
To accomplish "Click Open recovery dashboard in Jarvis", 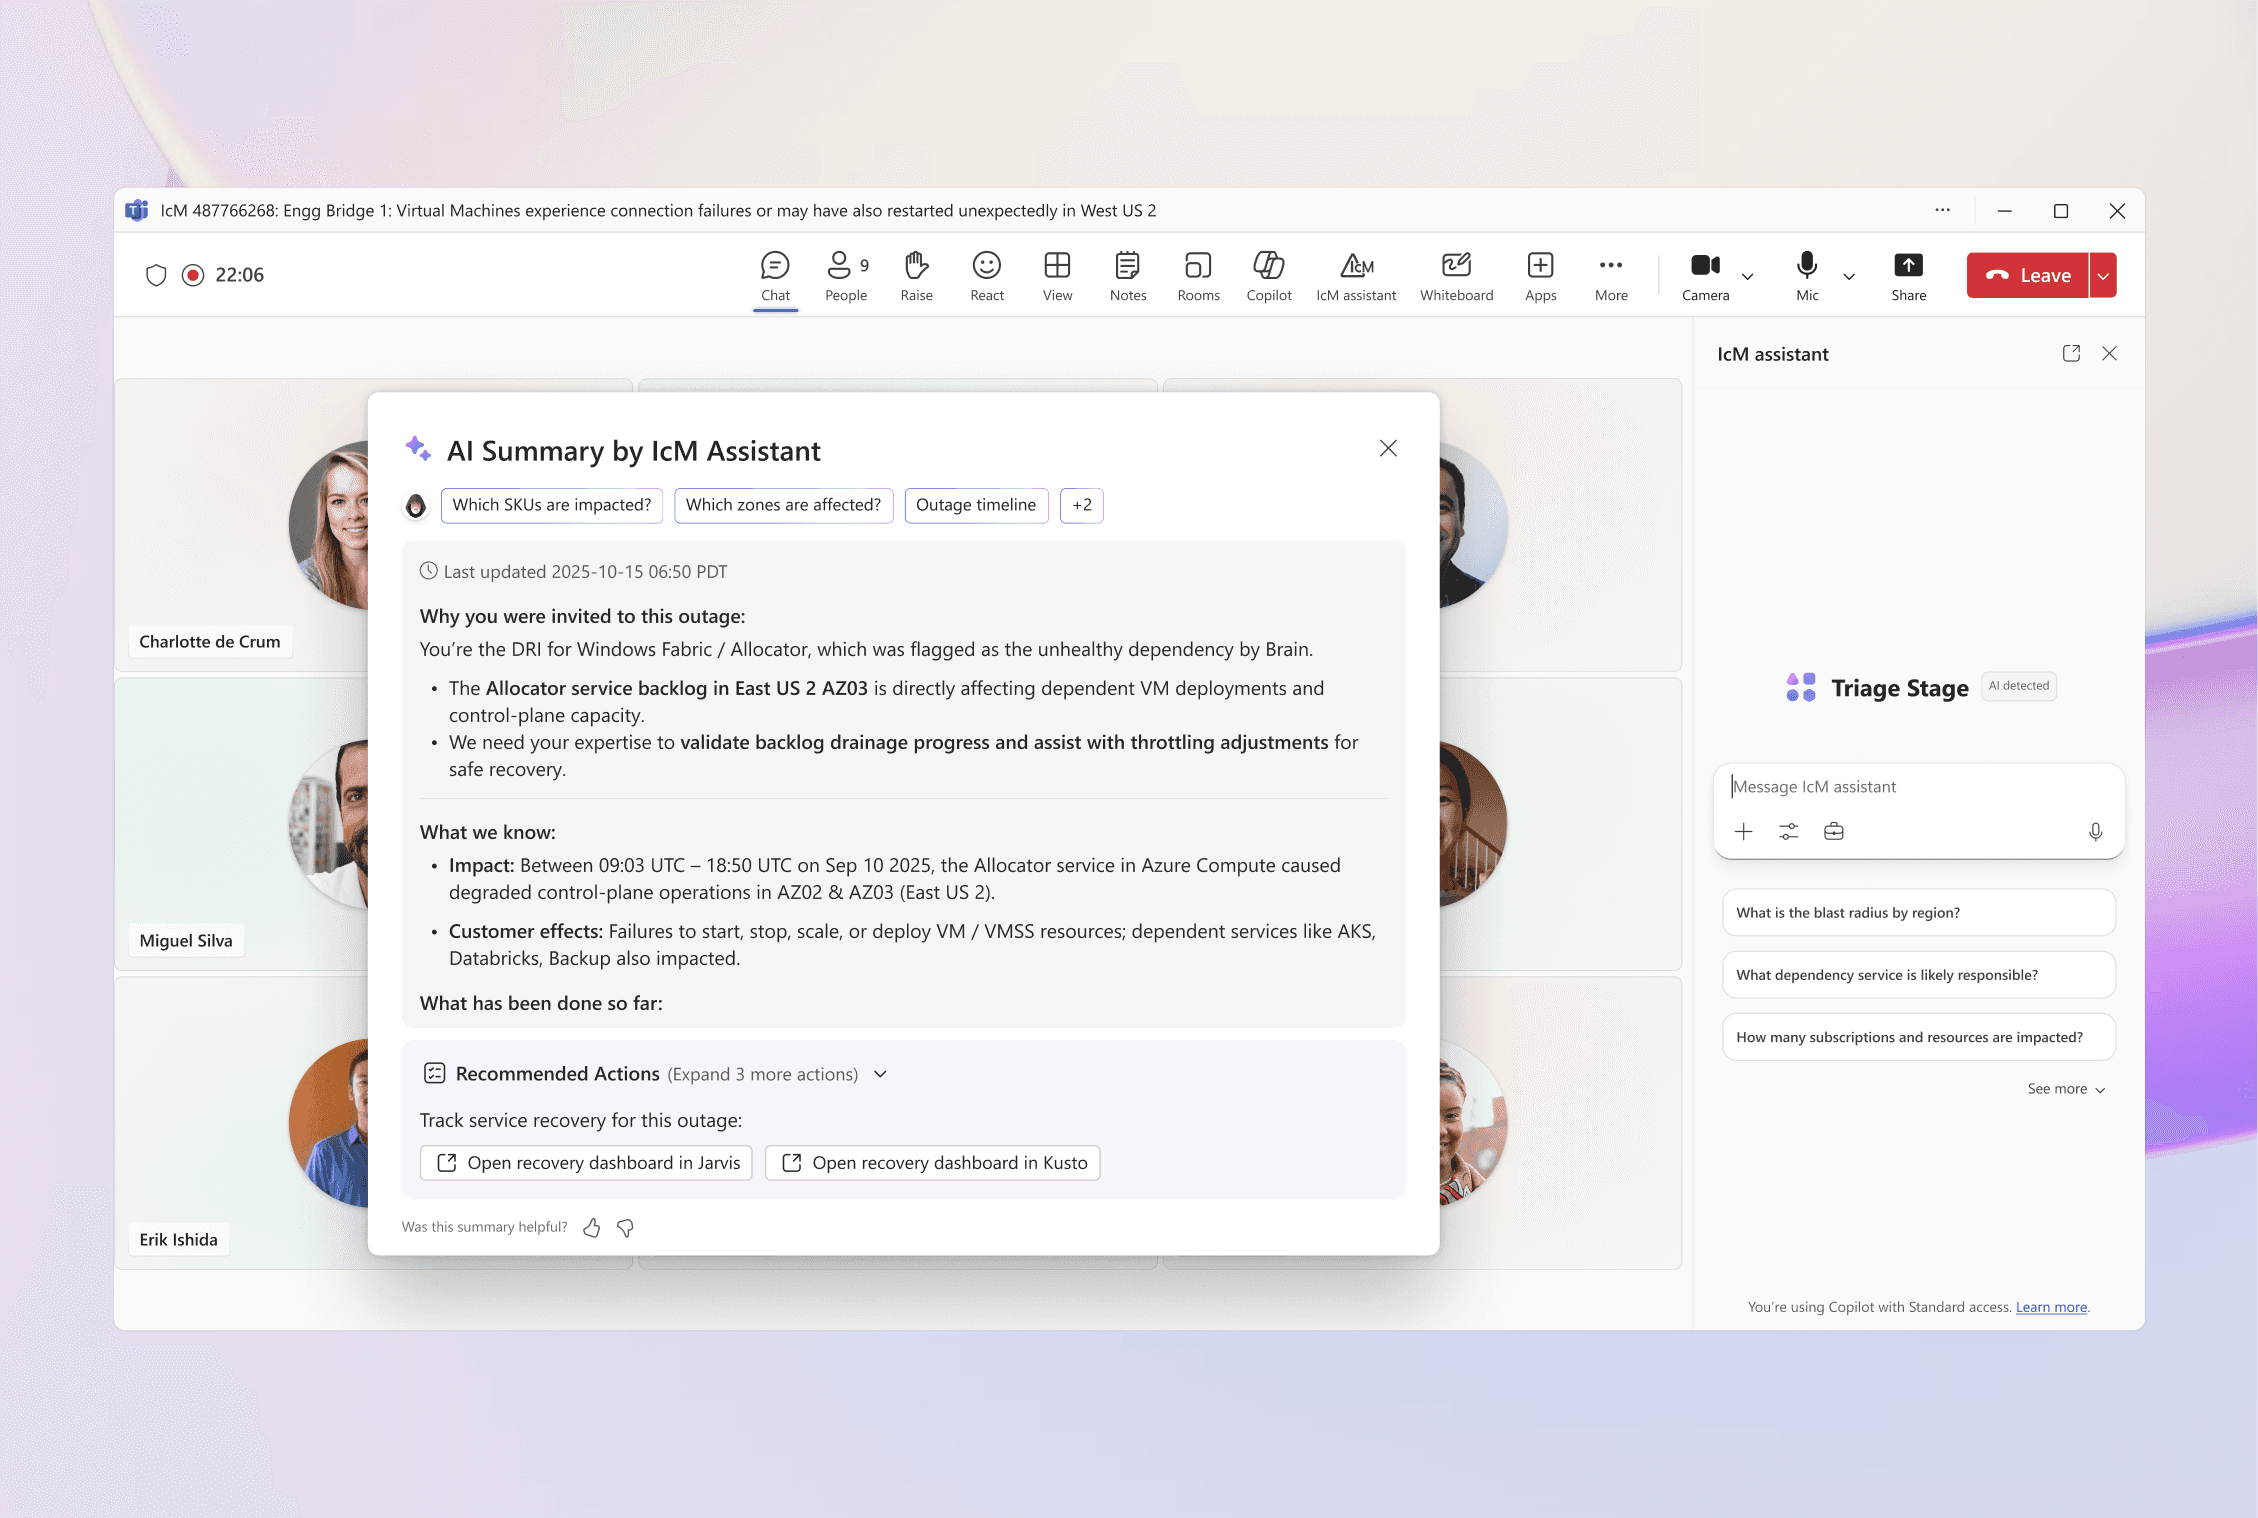I will (586, 1163).
